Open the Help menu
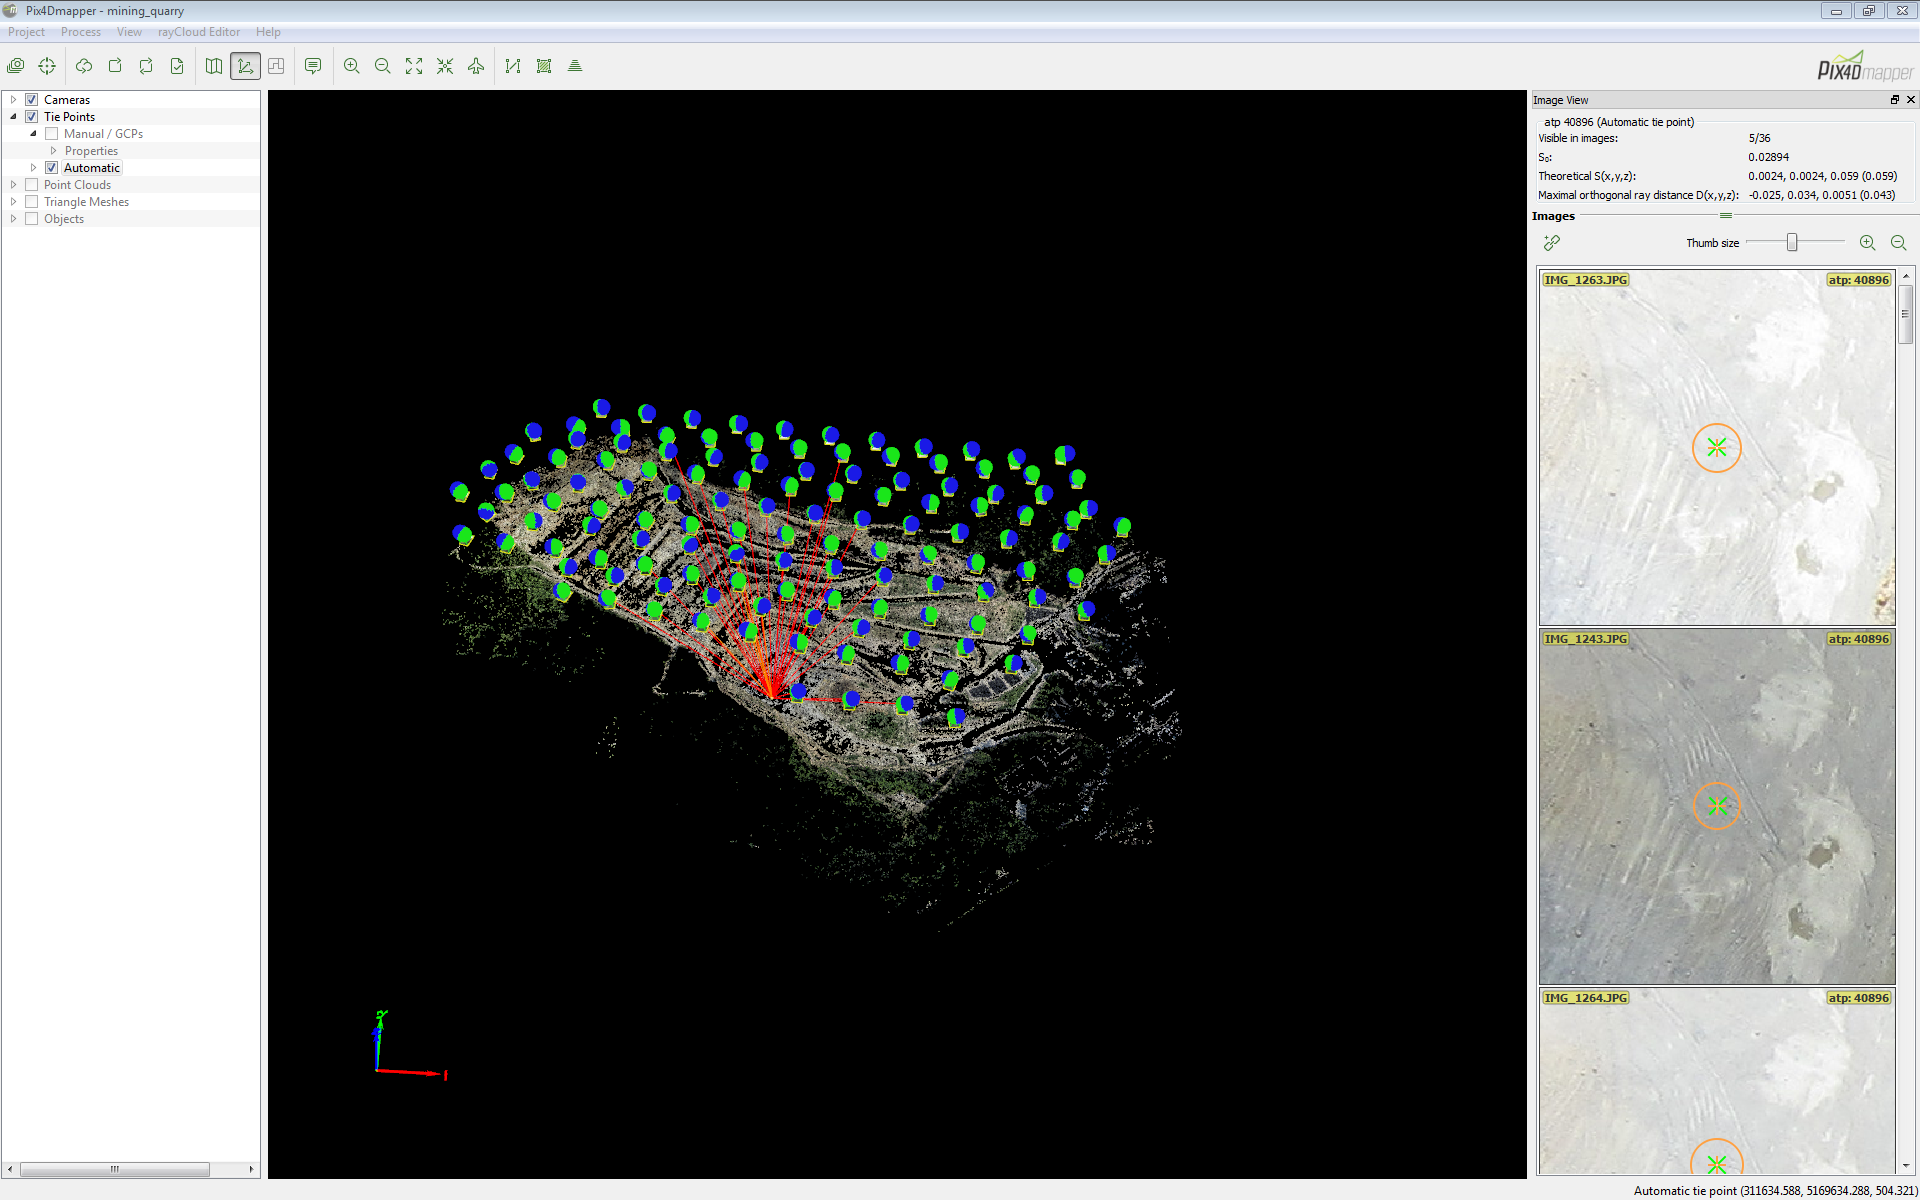This screenshot has width=1920, height=1200. tap(268, 32)
